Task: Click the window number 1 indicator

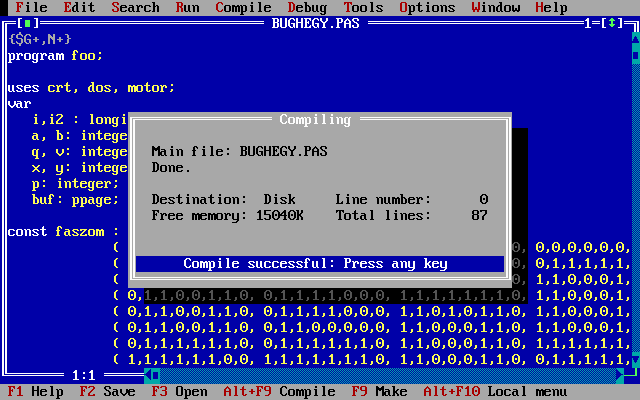Action: (x=588, y=23)
